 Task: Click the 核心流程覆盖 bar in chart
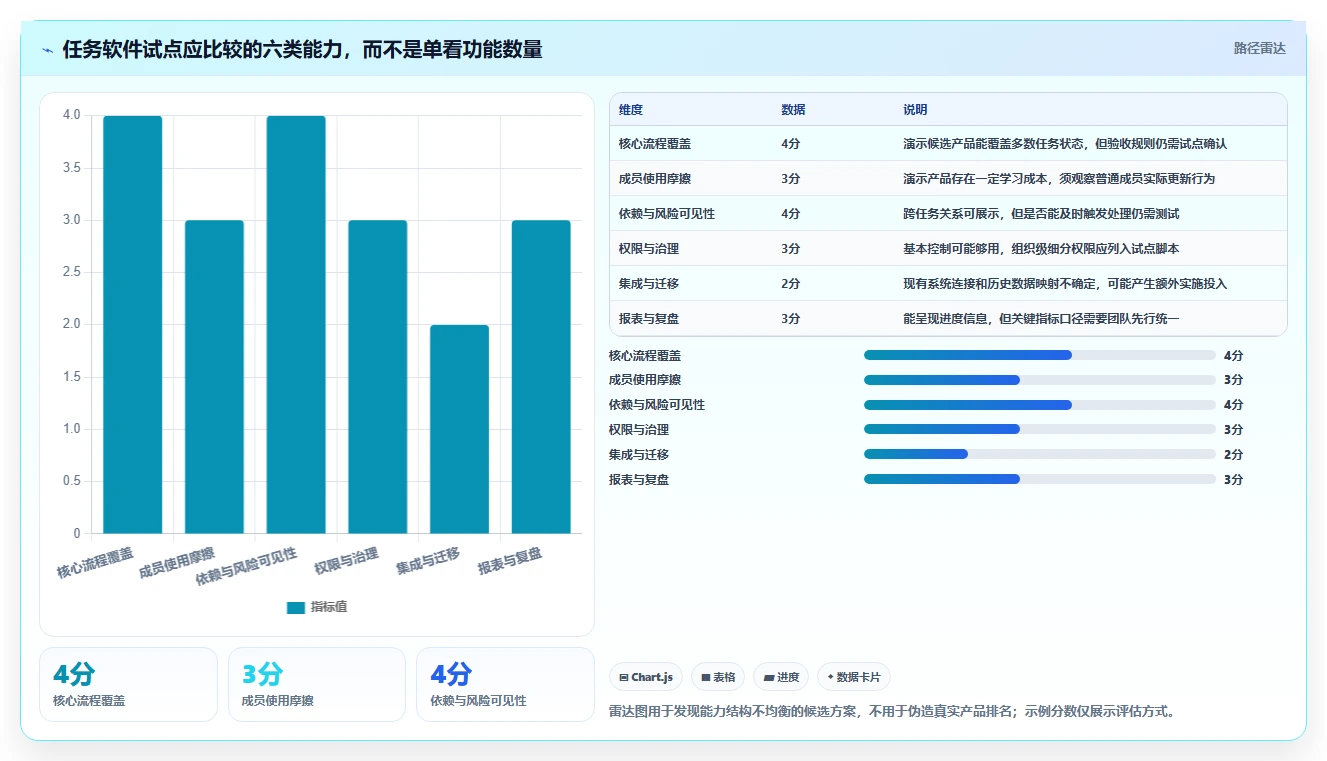coord(133,324)
